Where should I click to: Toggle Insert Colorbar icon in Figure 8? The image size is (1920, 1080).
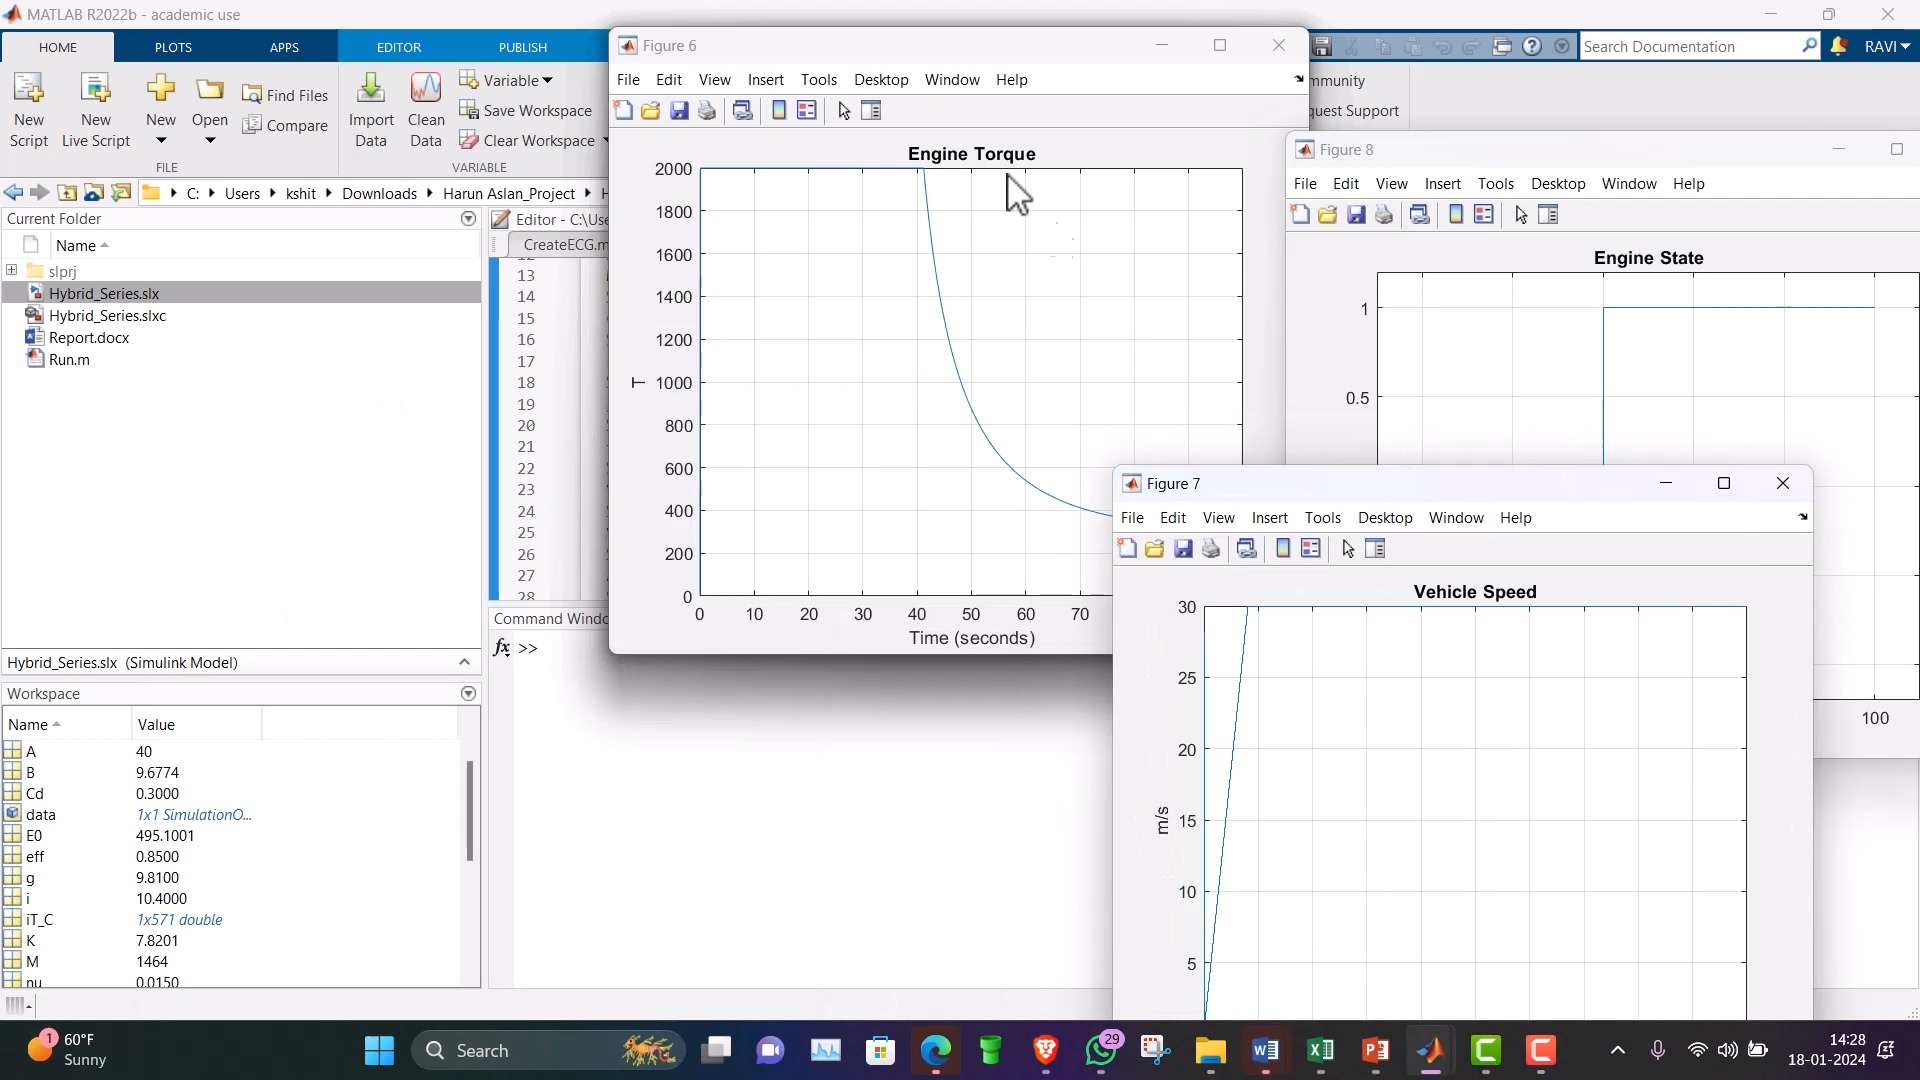pyautogui.click(x=1456, y=215)
